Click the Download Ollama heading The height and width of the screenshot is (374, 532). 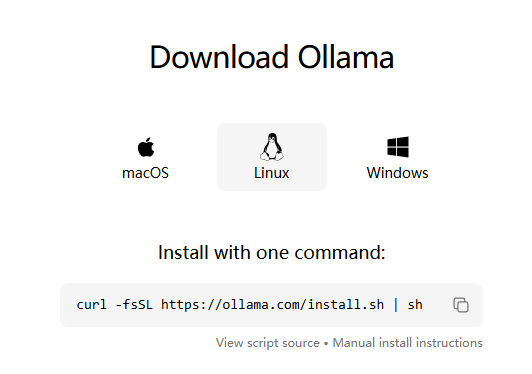[272, 57]
